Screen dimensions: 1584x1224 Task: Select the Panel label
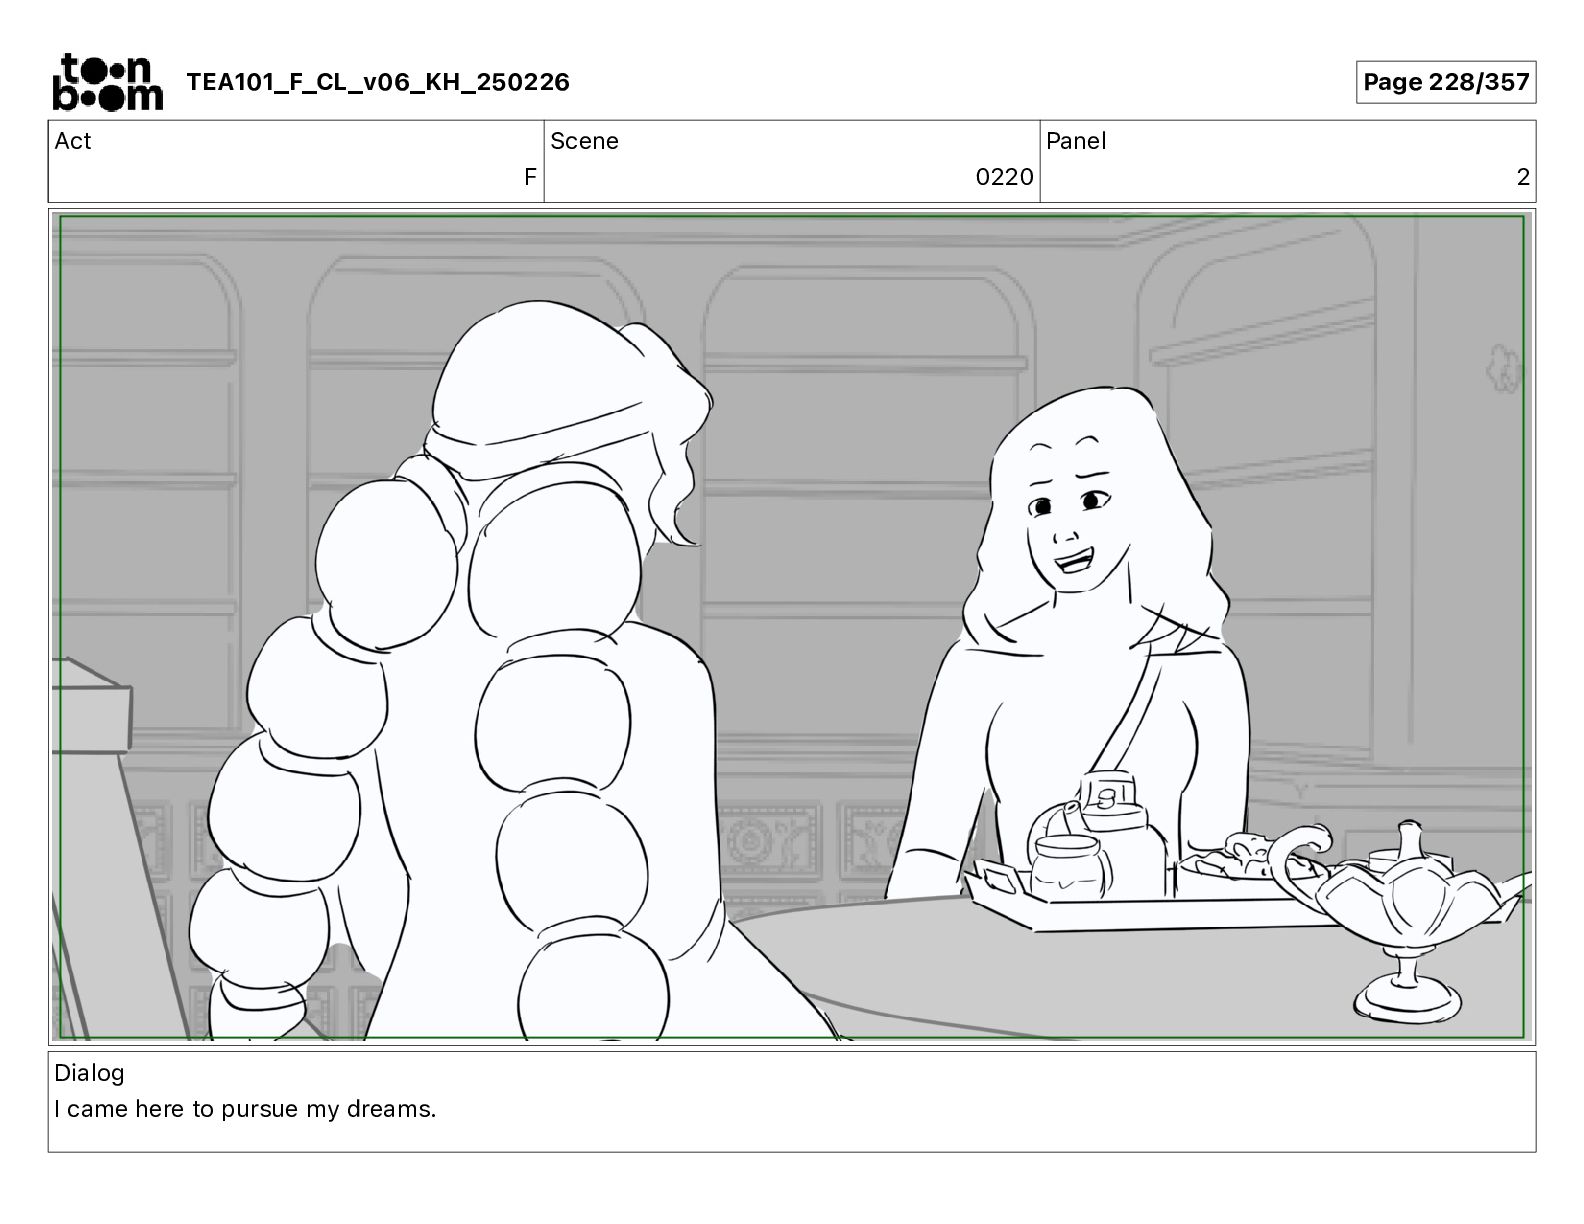(1076, 141)
